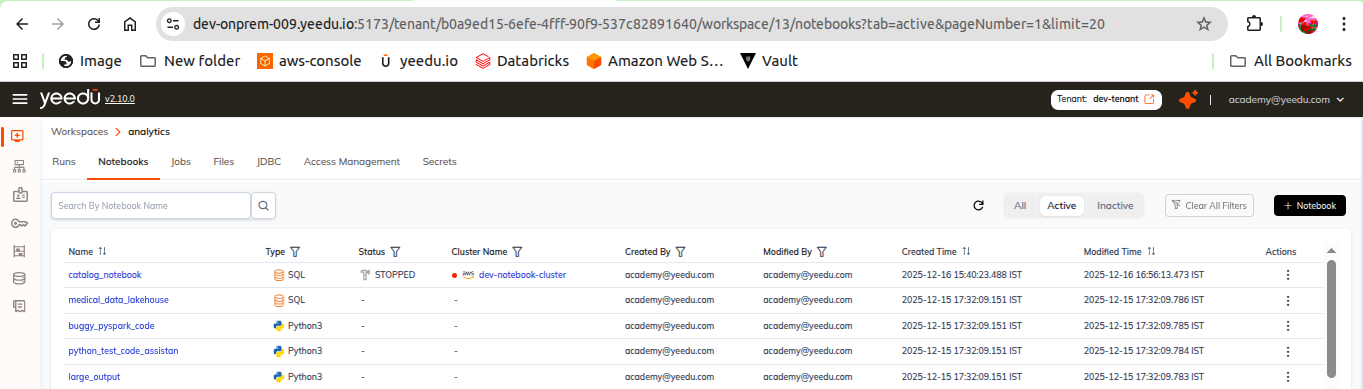1363x389 pixels.
Task: Open the buggy_pyspark_code notebook
Action: [111, 325]
